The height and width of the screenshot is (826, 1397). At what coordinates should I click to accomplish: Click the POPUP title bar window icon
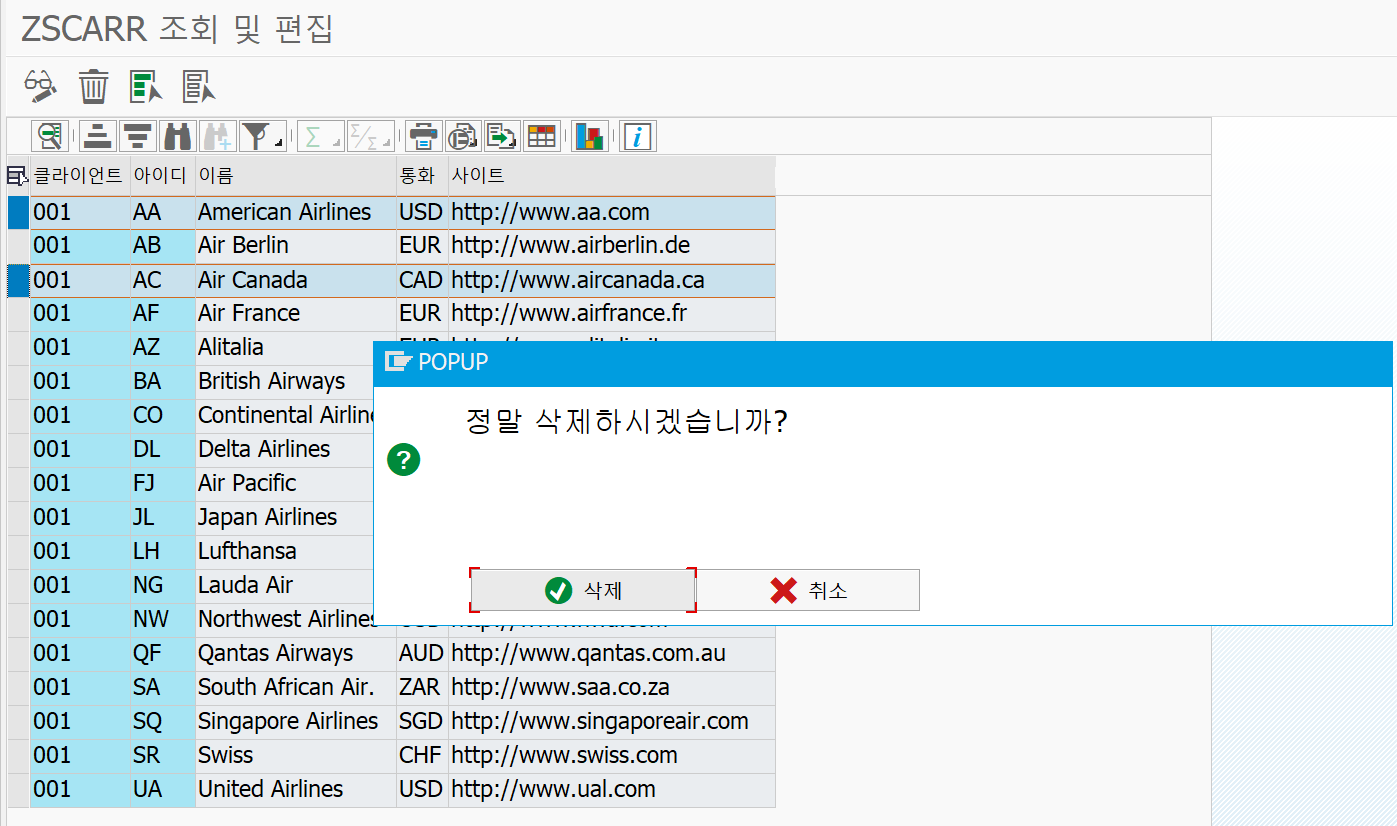coord(399,362)
